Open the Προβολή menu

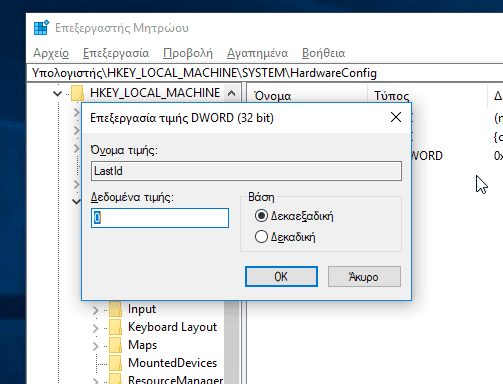coord(188,53)
